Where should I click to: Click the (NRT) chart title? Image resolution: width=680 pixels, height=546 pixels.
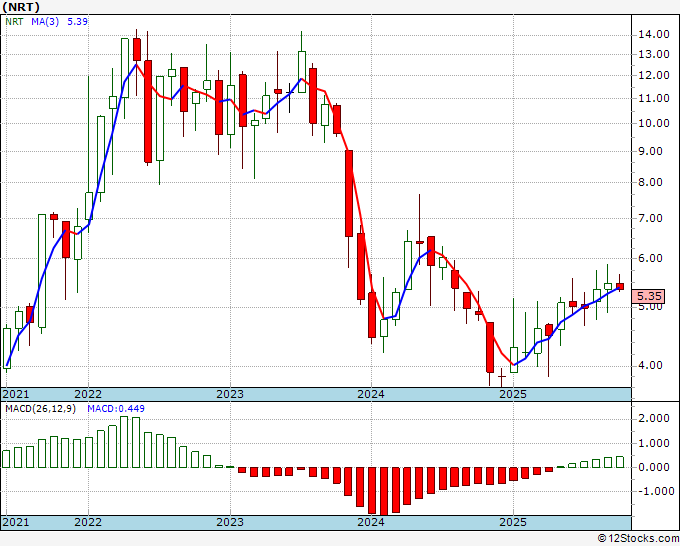point(21,7)
